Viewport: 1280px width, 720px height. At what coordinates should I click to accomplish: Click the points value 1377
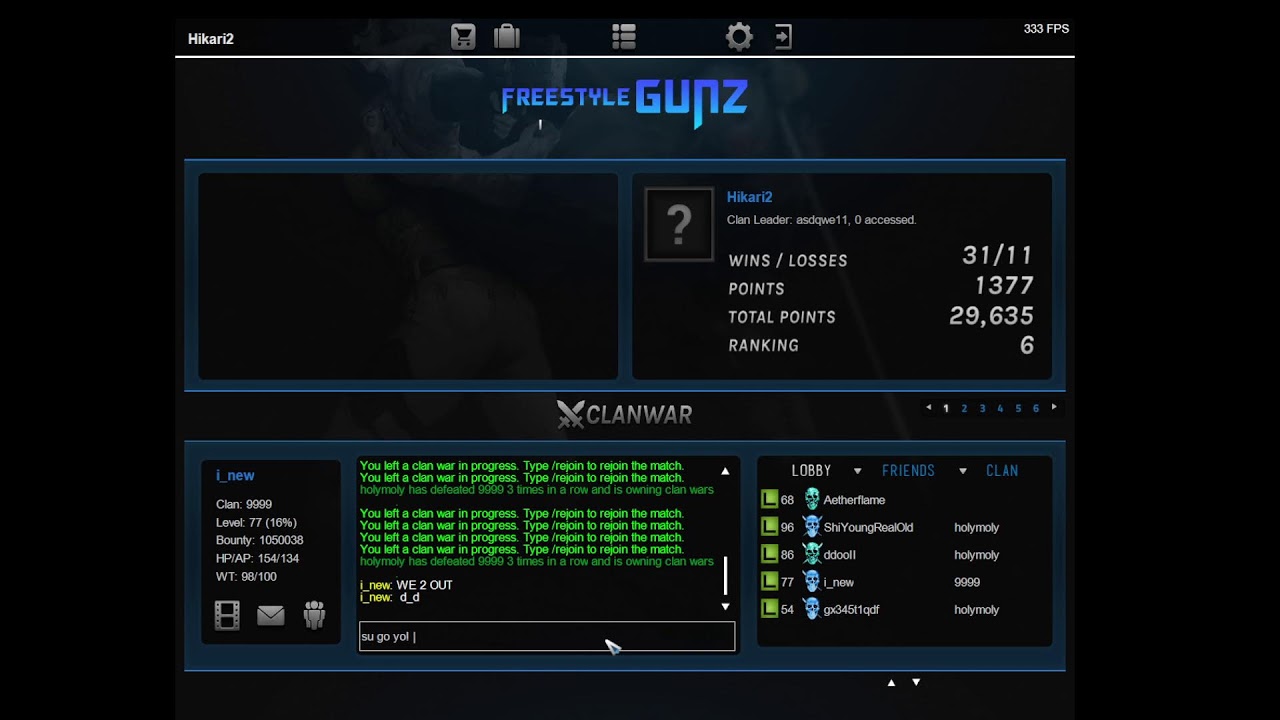[x=1004, y=286]
